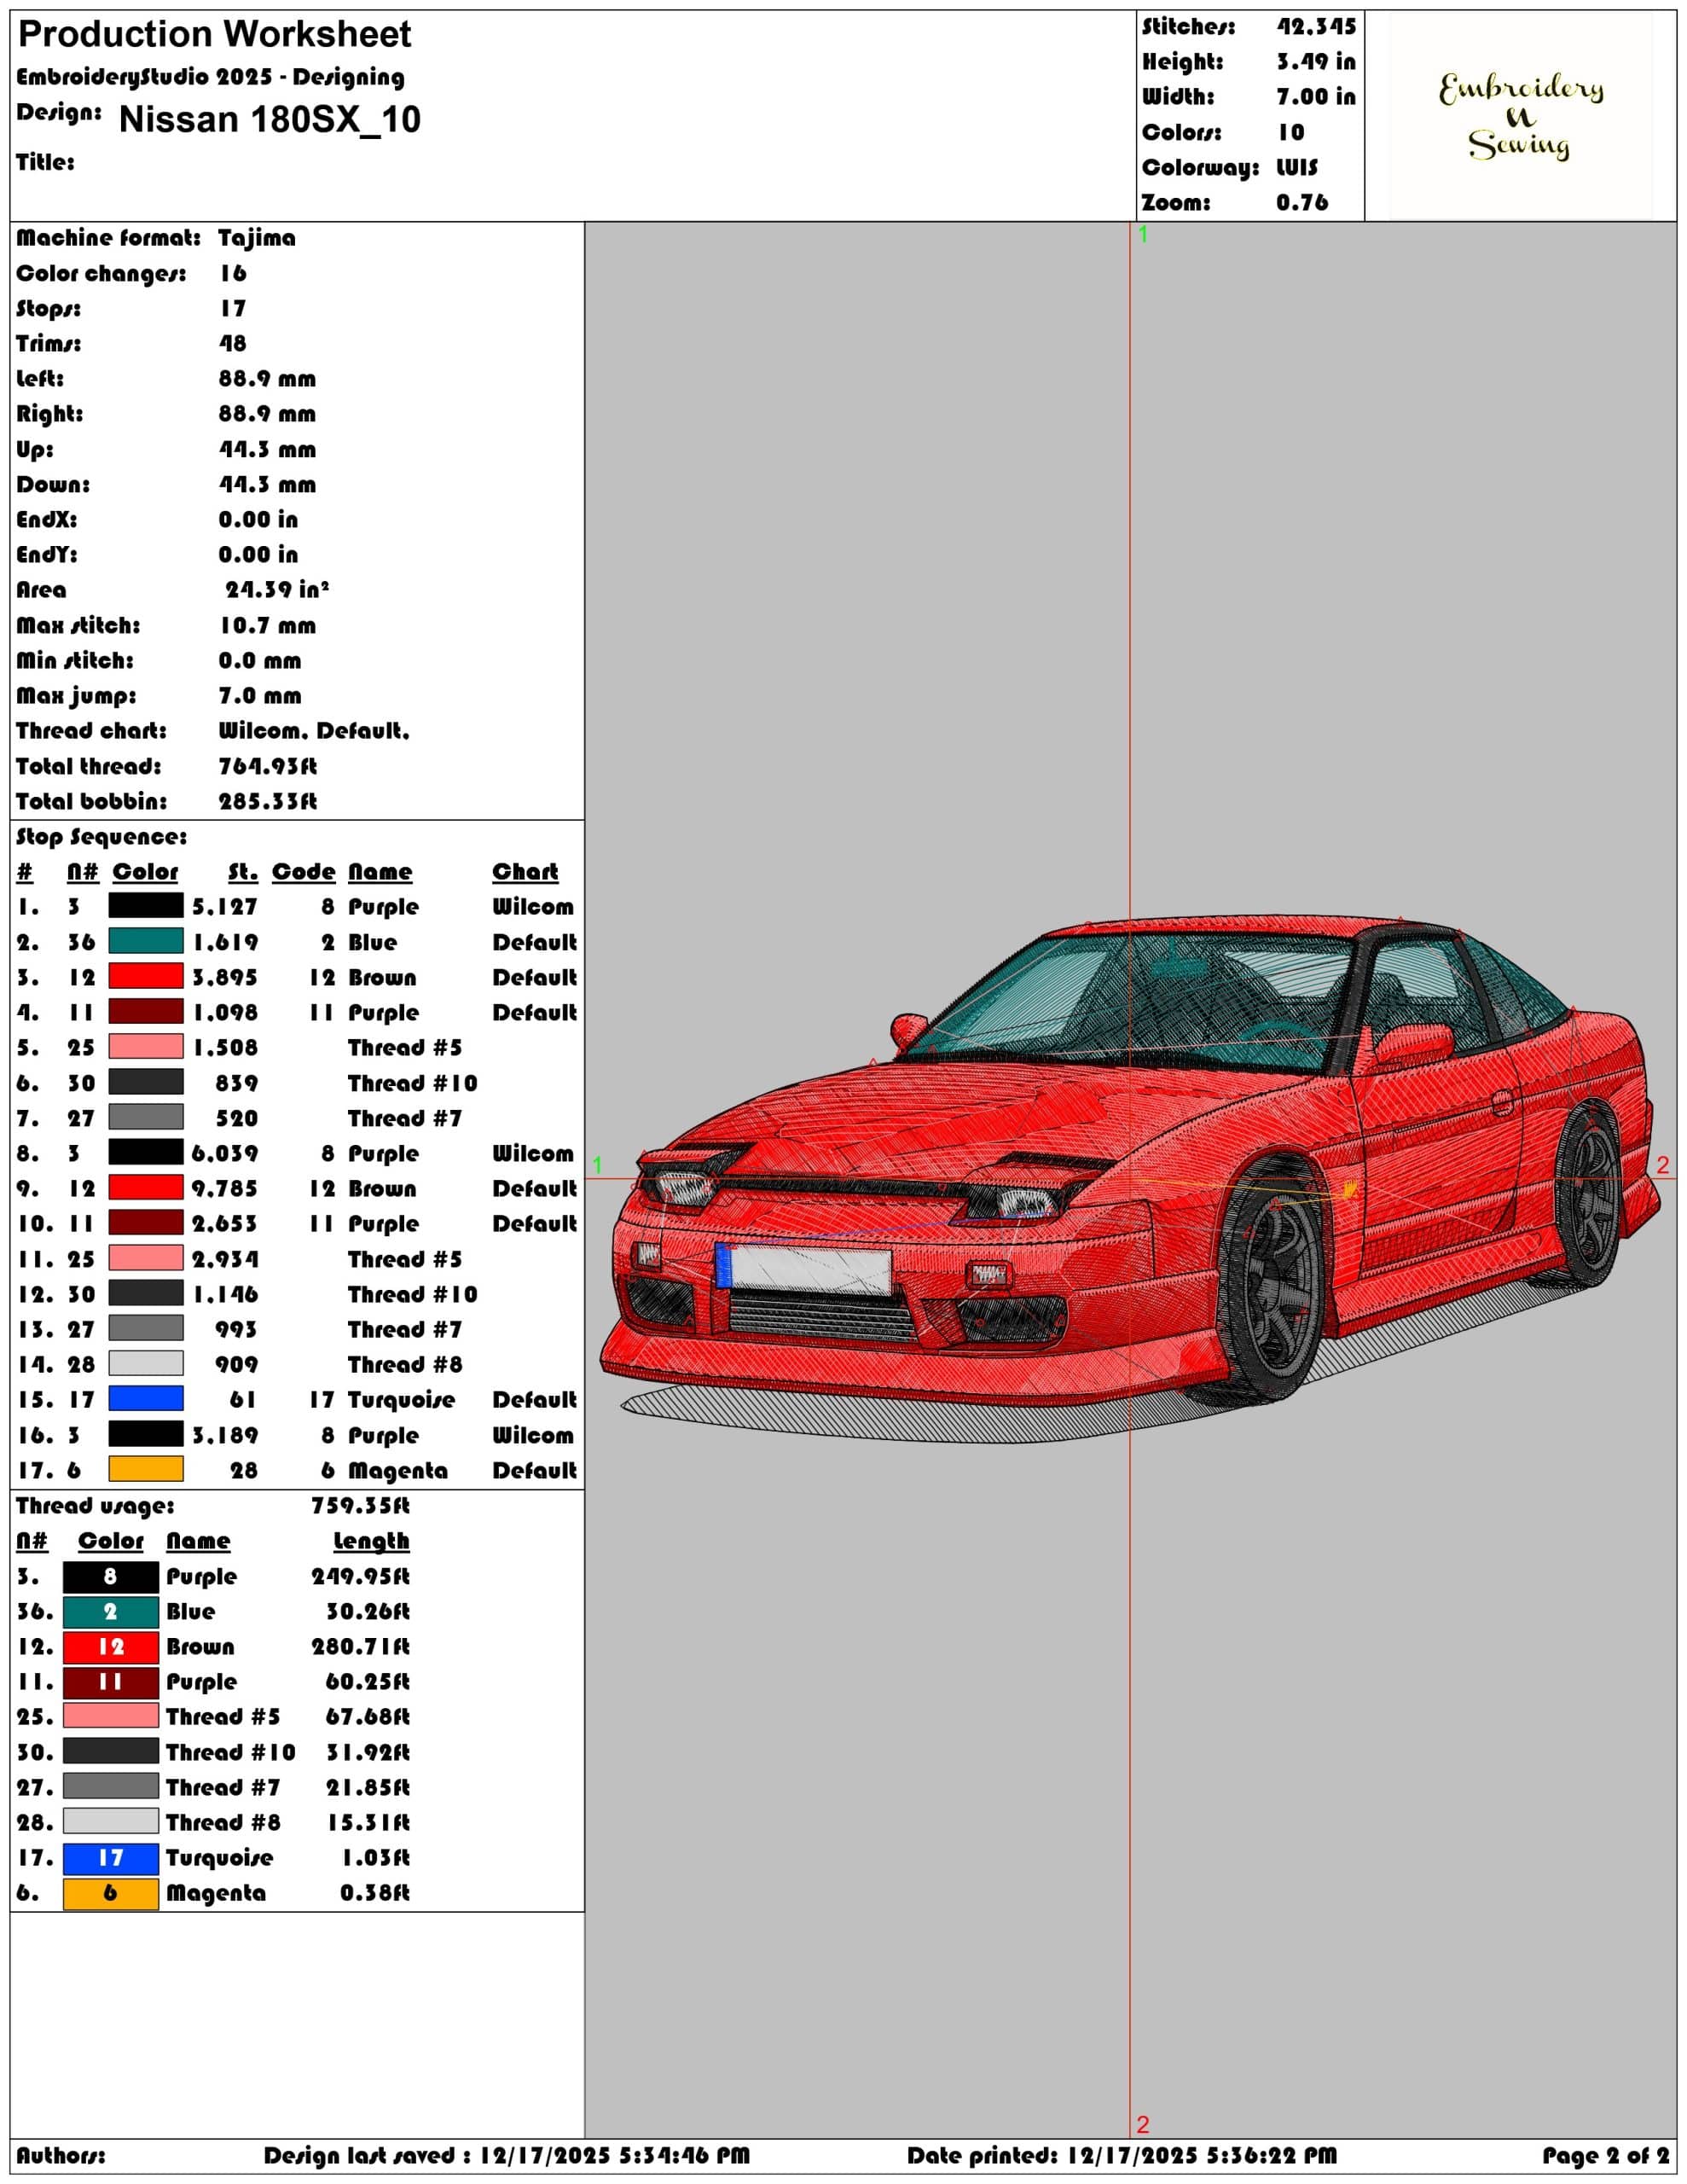1687x2184 pixels.
Task: Click the dark red swatch in Stop Sequence row 10
Action: click(146, 1223)
